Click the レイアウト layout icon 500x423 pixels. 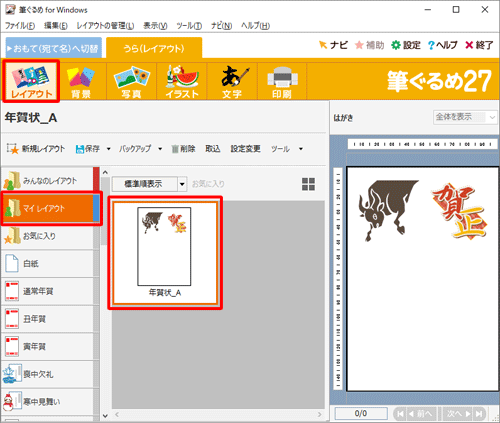pyautogui.click(x=31, y=81)
